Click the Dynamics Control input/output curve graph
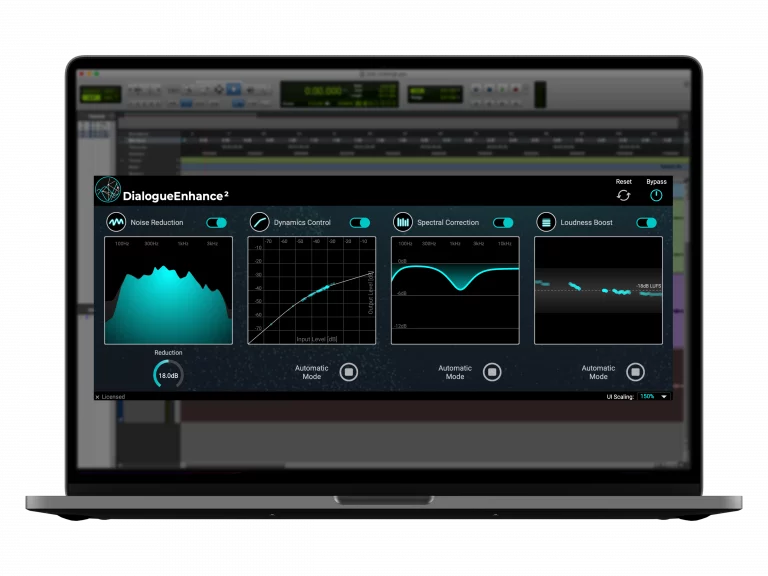The image size is (768, 576). (311, 291)
